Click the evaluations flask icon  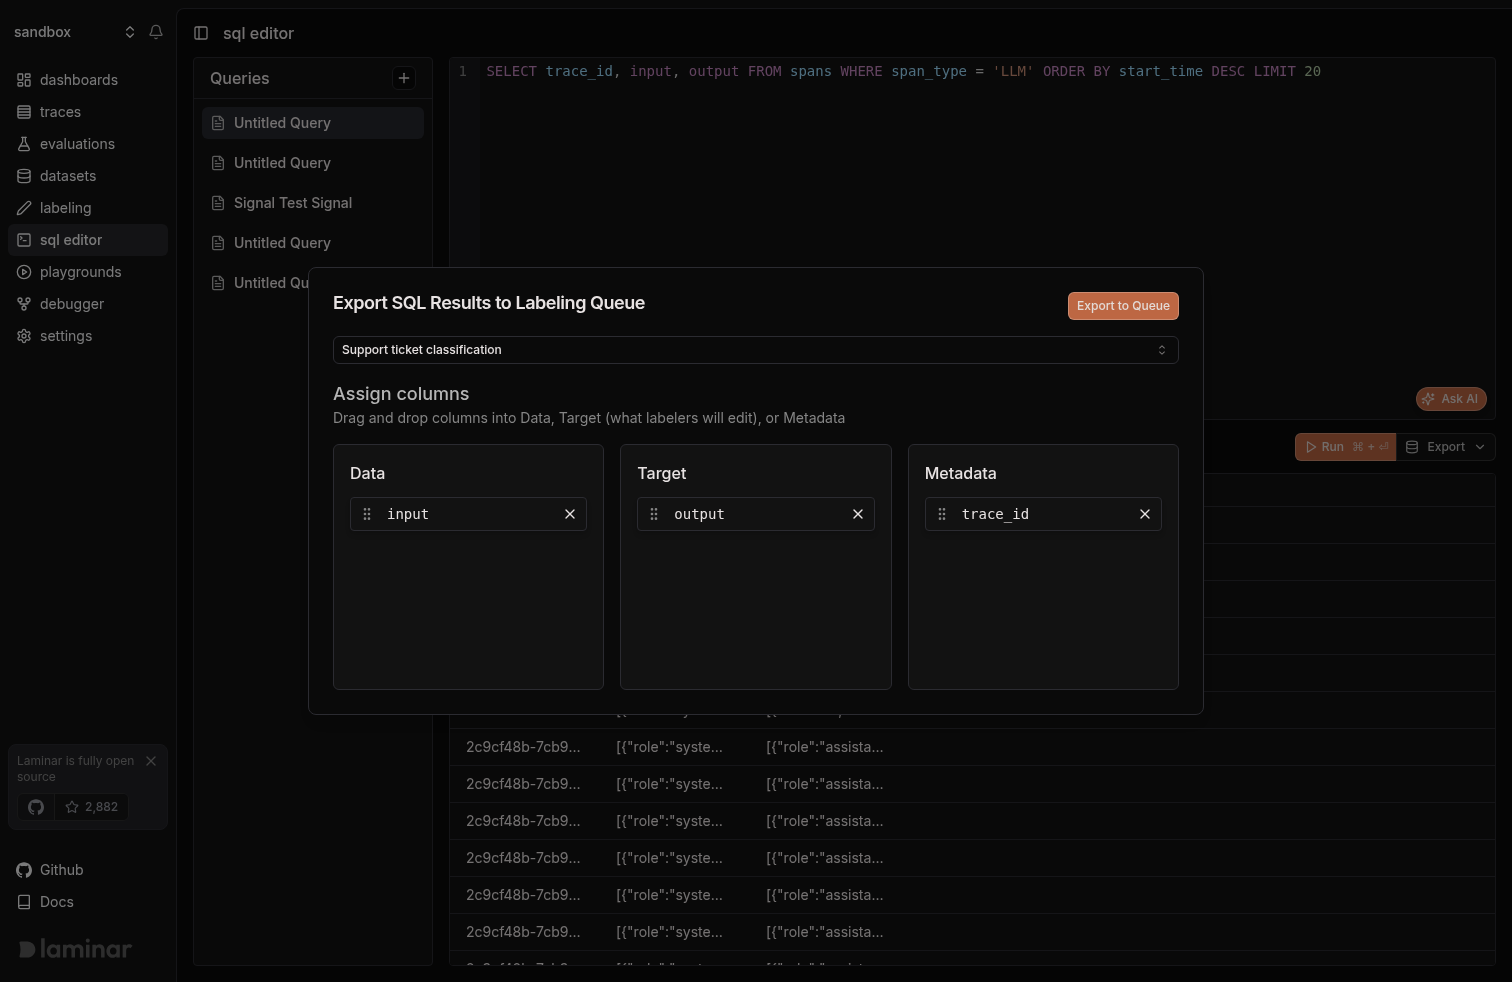(24, 144)
